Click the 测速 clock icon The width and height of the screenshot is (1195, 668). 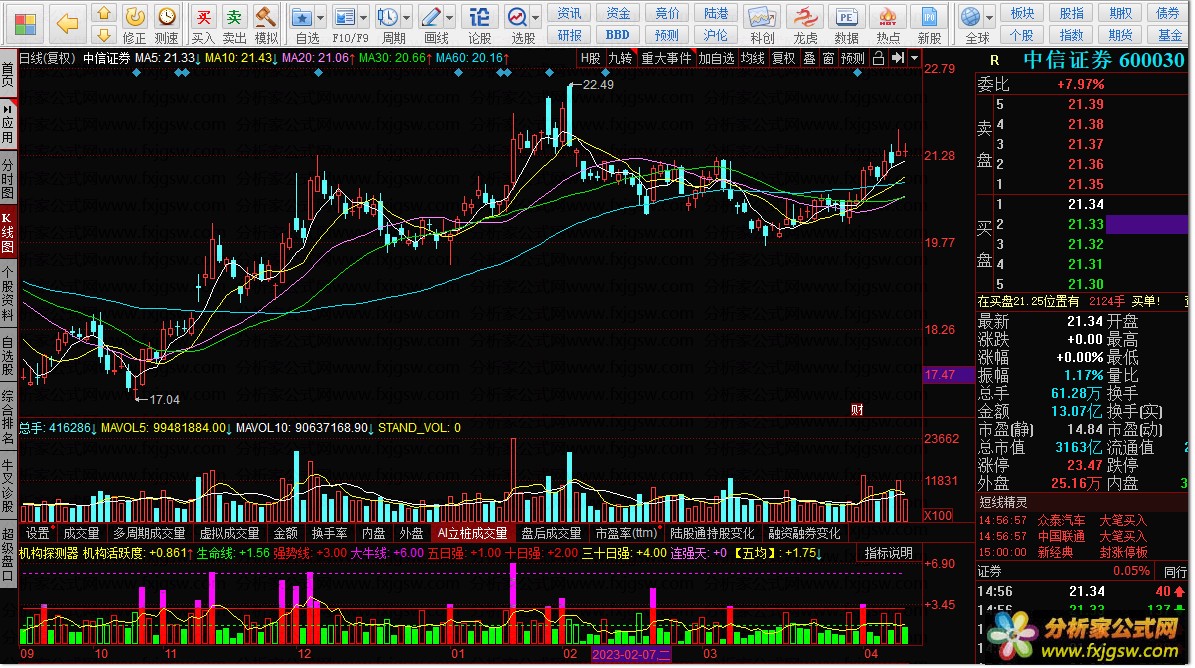(x=166, y=17)
